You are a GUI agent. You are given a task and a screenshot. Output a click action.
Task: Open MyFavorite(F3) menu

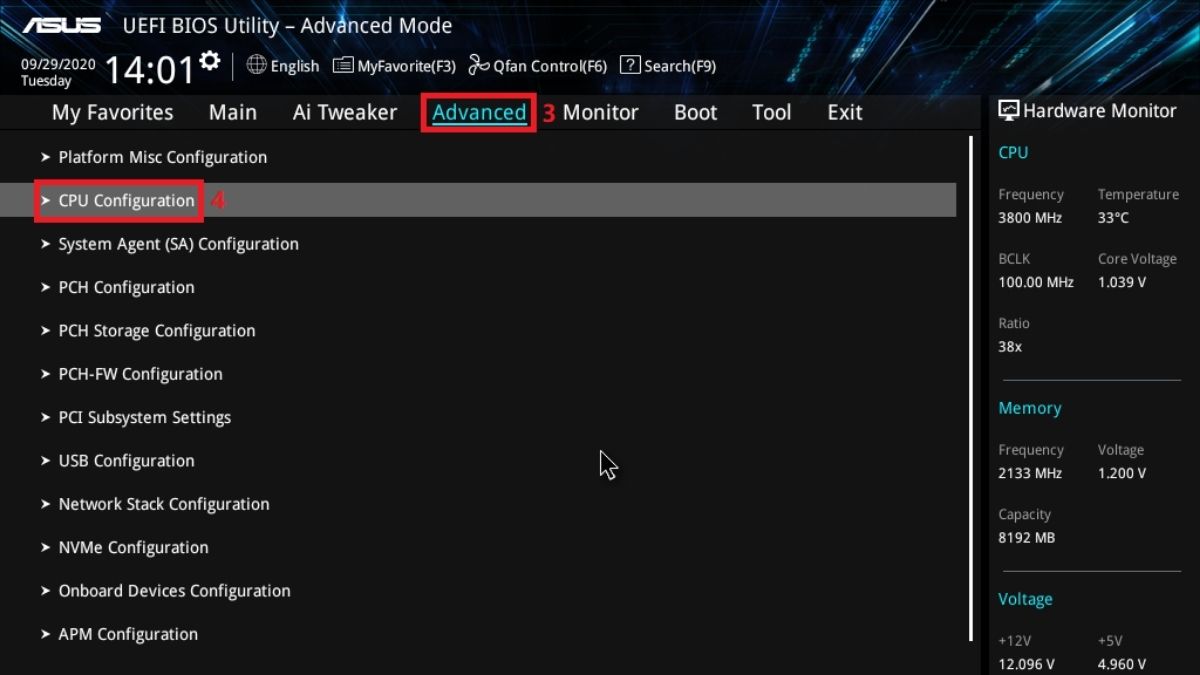pyautogui.click(x=406, y=66)
